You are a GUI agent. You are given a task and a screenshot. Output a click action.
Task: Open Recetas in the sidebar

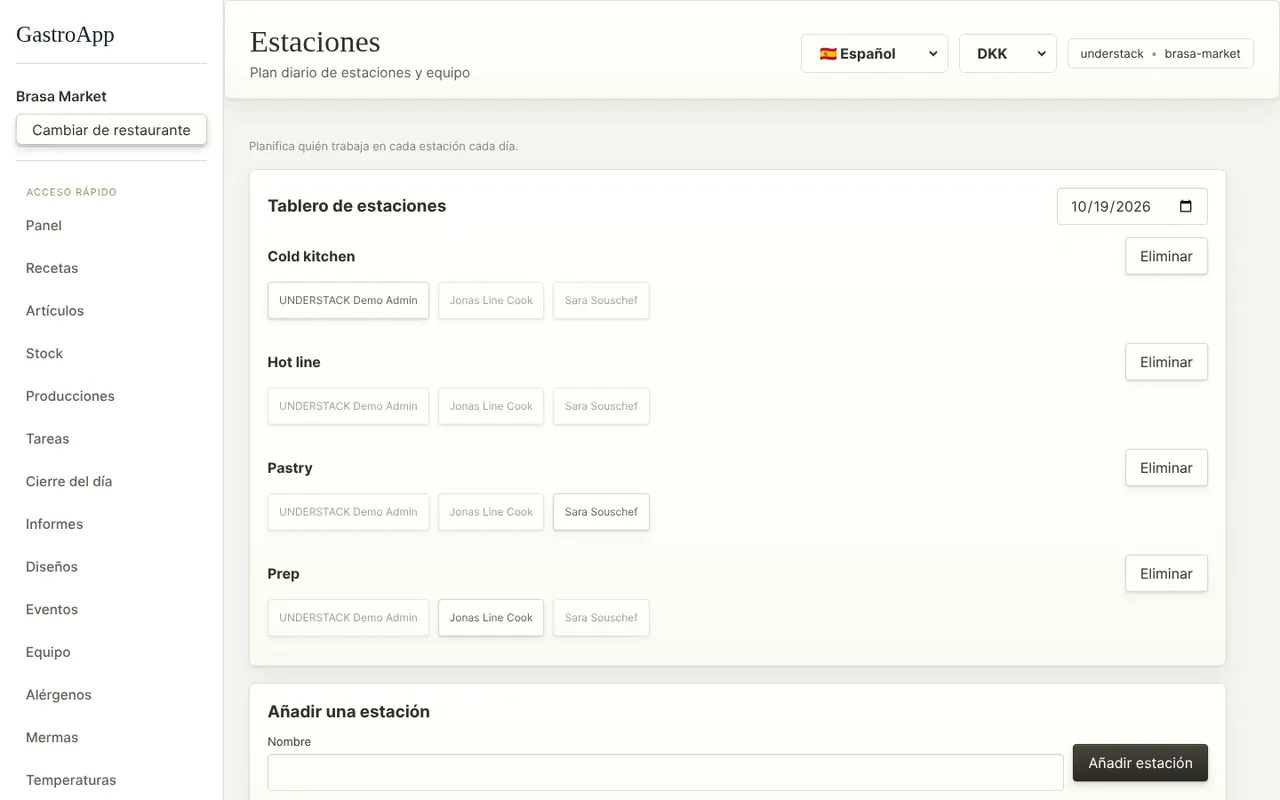[52, 268]
